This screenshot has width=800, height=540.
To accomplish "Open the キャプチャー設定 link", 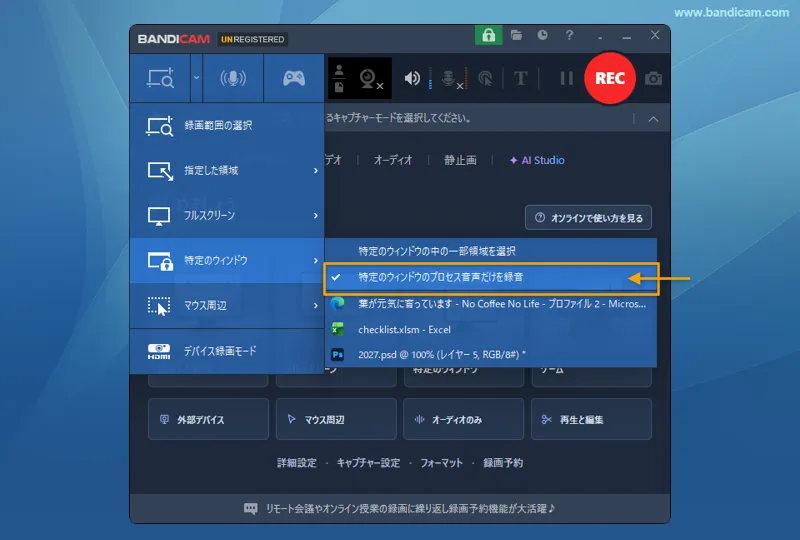I will point(368,463).
